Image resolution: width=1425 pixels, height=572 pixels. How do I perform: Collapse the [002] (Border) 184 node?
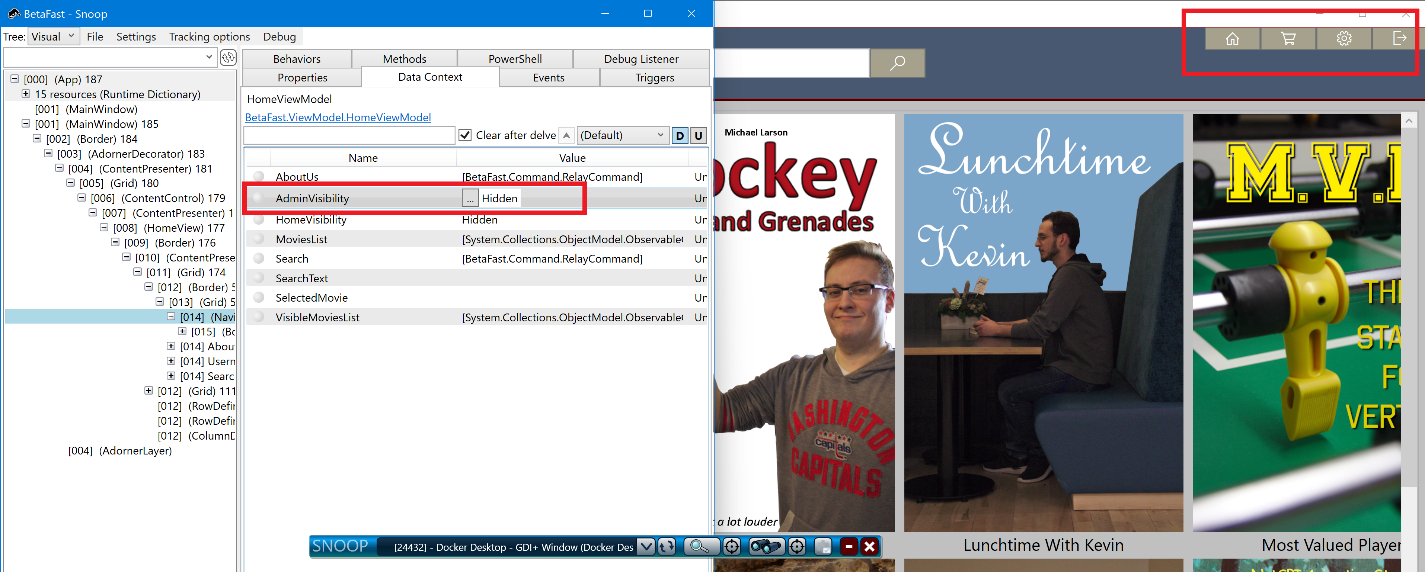pyautogui.click(x=37, y=139)
